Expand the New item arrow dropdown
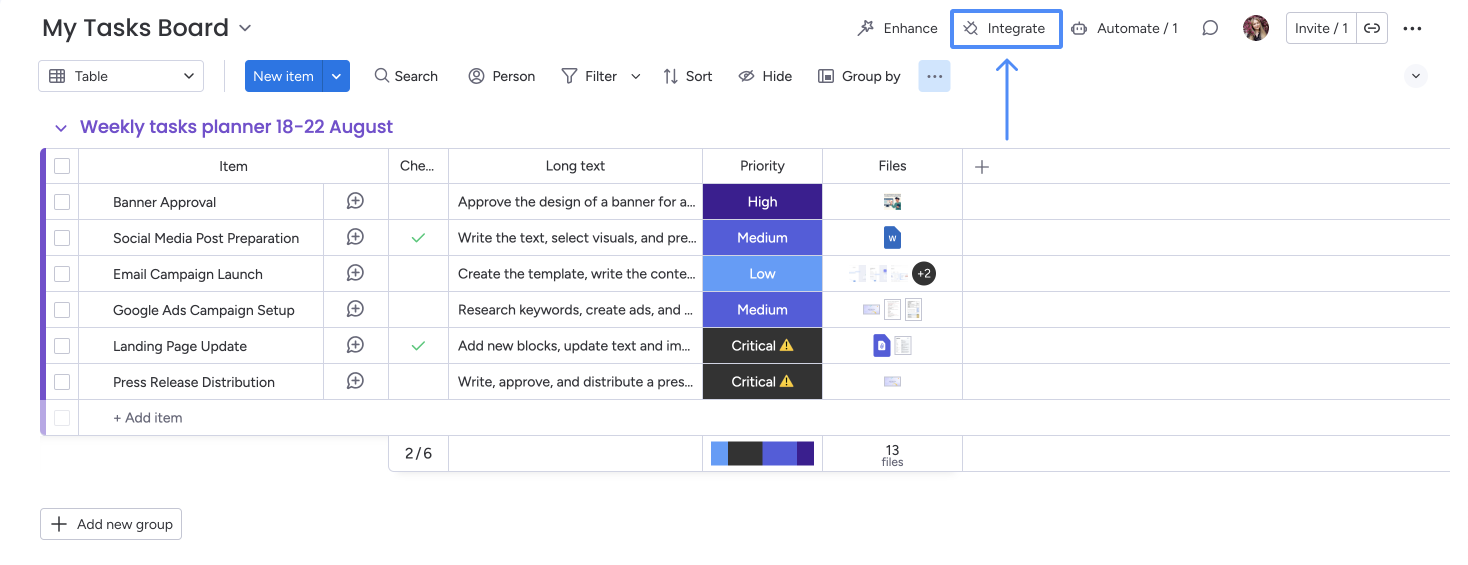This screenshot has width=1468, height=565. pos(336,76)
